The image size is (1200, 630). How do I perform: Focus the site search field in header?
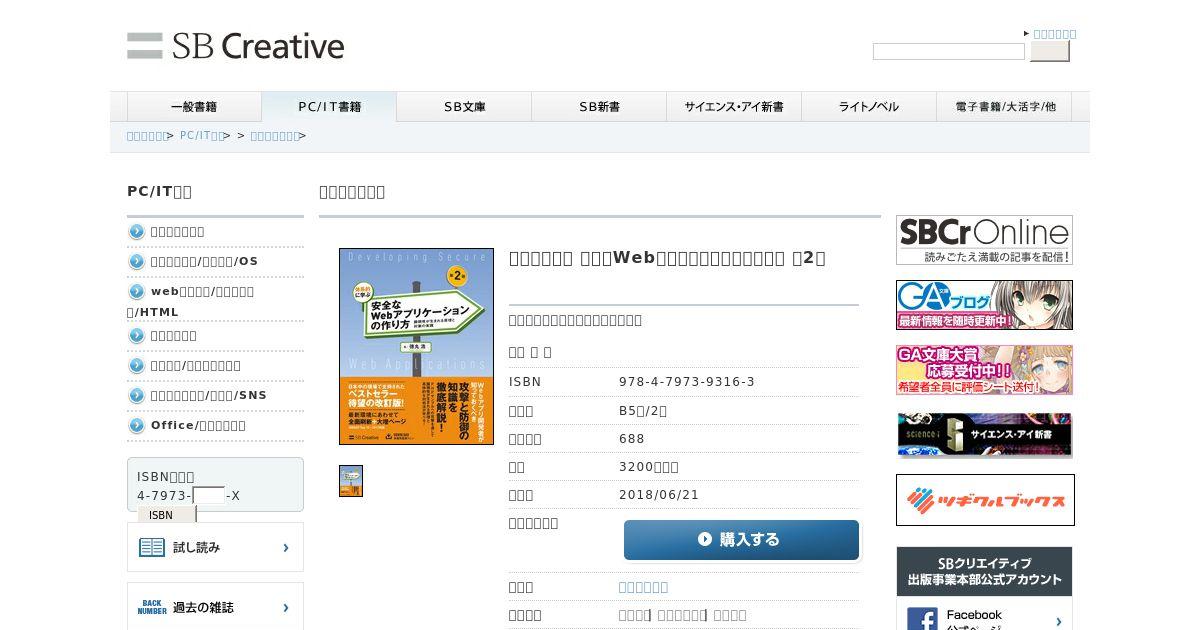click(948, 51)
